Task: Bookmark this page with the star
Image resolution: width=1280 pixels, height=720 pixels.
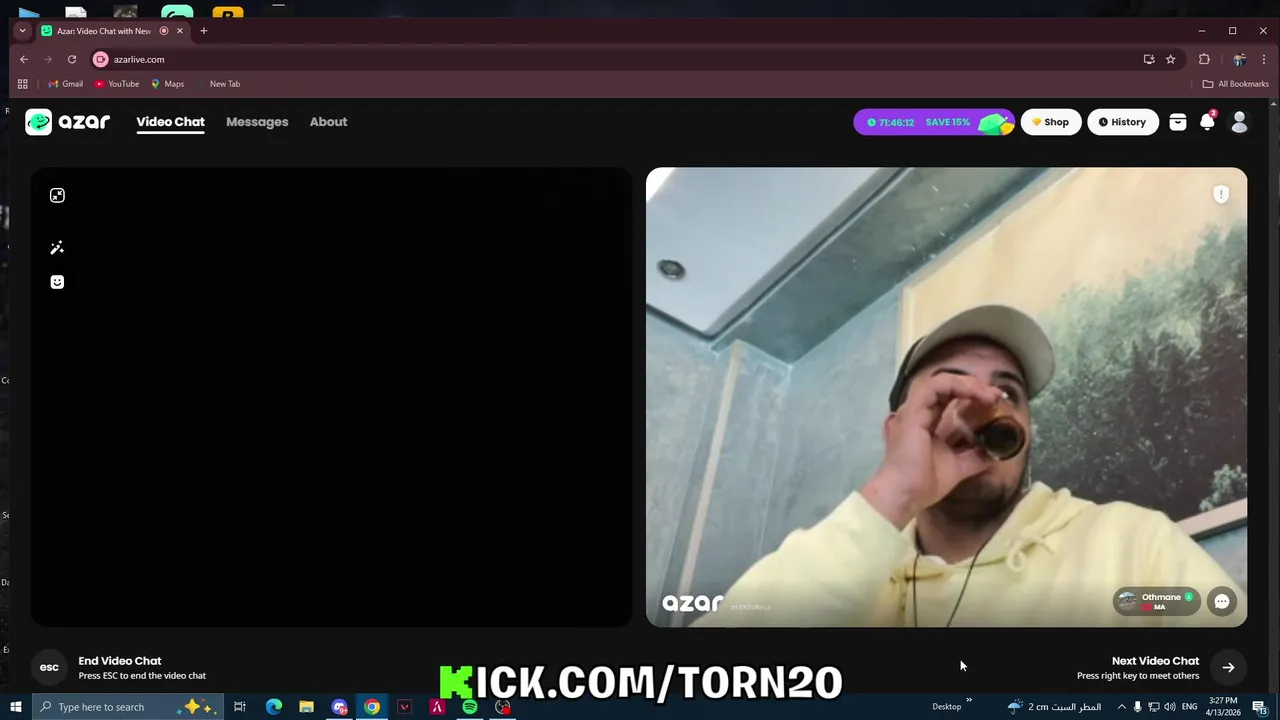Action: pos(1171,59)
